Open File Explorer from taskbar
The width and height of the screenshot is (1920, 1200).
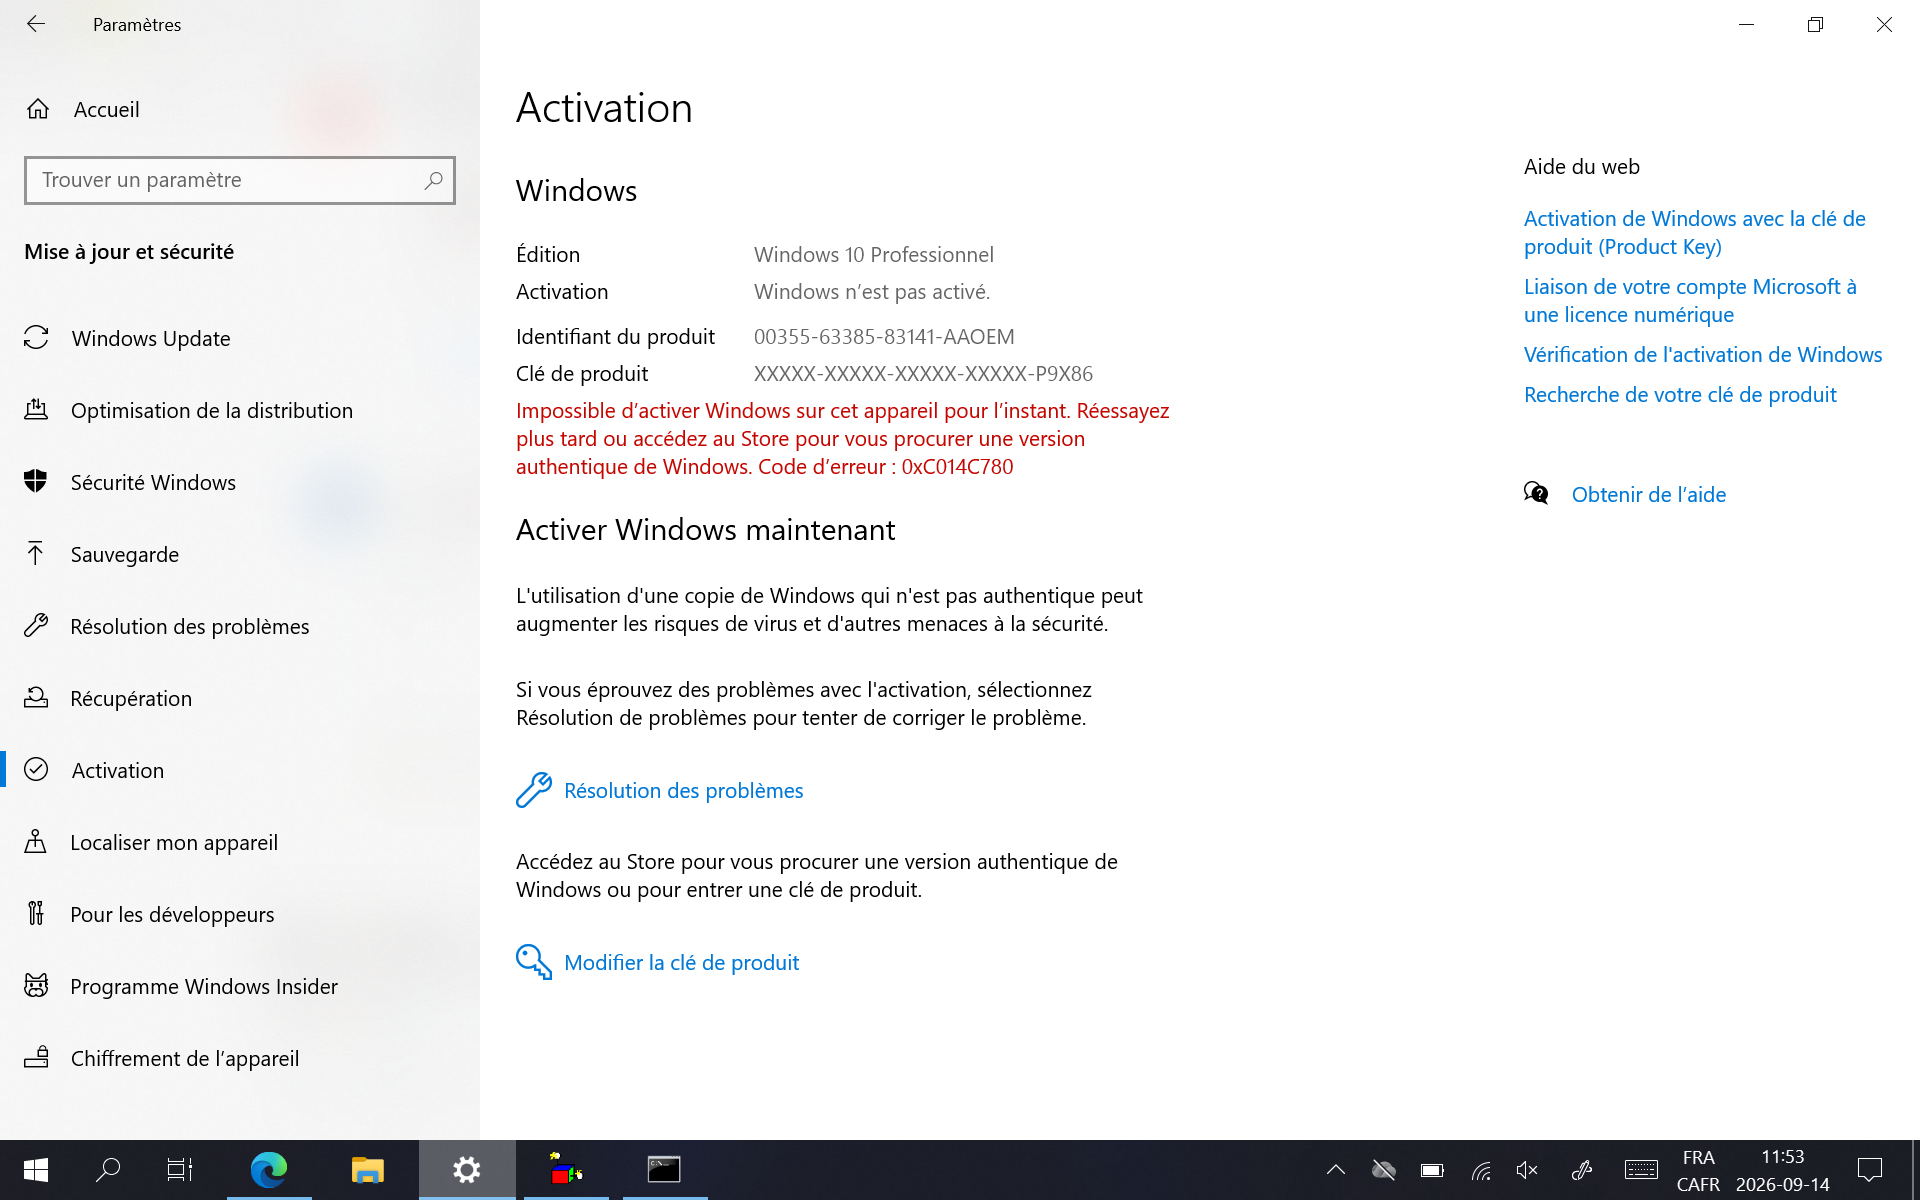pyautogui.click(x=368, y=1169)
